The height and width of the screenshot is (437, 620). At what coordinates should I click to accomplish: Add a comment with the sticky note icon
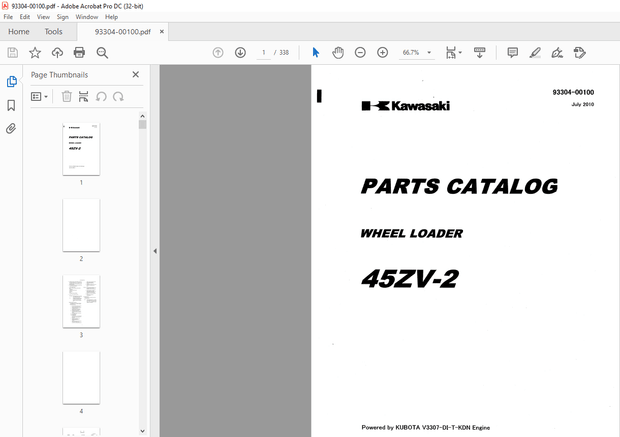pyautogui.click(x=512, y=52)
